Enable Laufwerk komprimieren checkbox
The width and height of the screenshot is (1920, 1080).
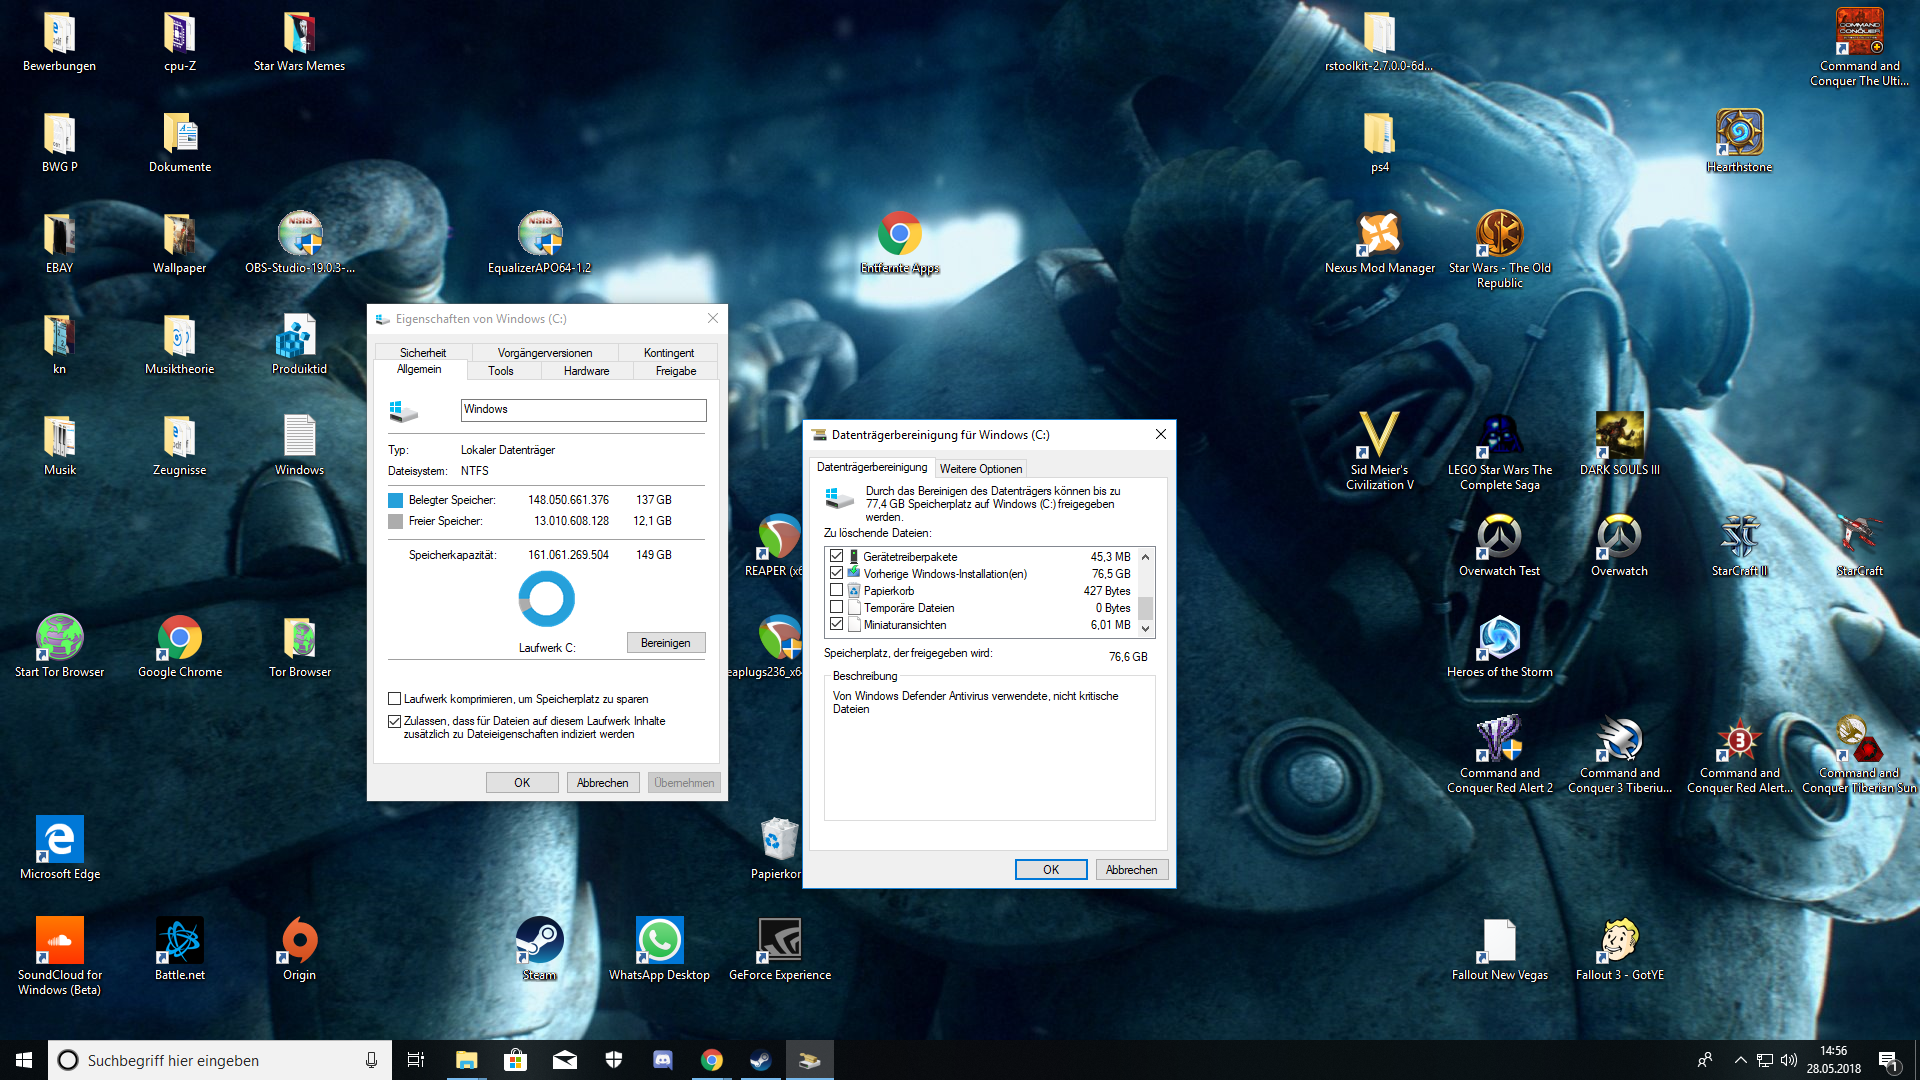click(394, 699)
